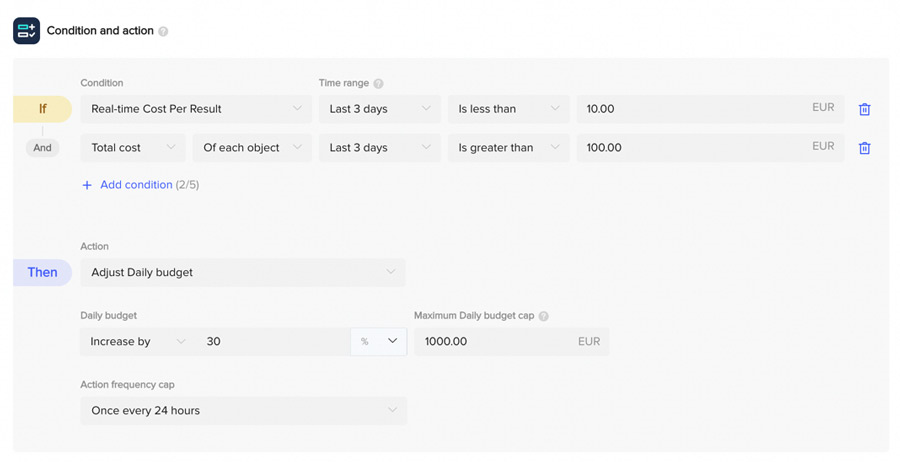900x462 pixels.
Task: Change the Is less than operator
Action: click(508, 109)
